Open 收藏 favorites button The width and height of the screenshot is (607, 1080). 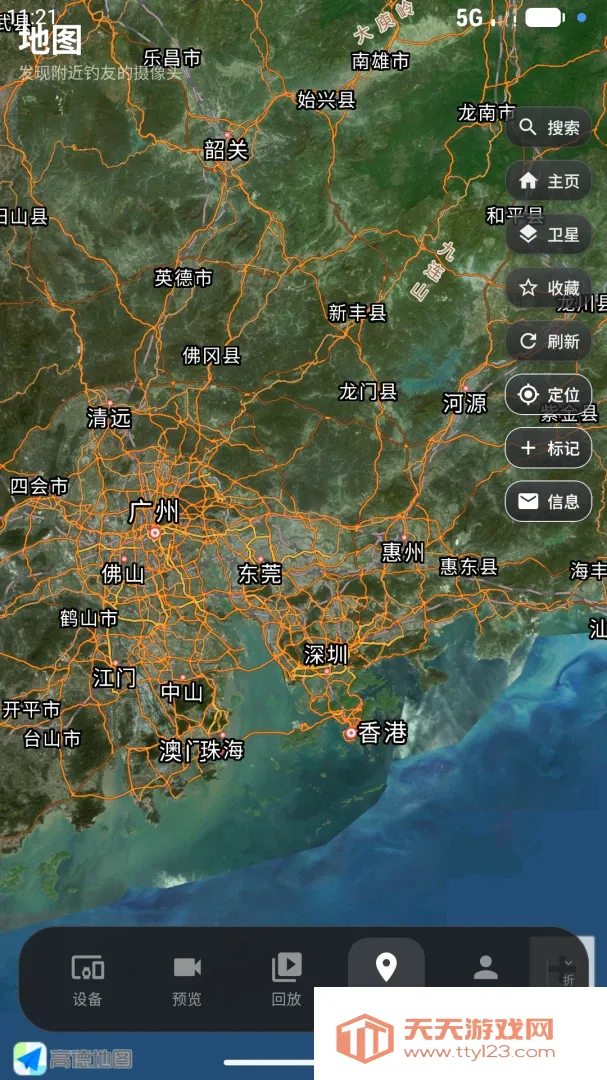pos(548,288)
